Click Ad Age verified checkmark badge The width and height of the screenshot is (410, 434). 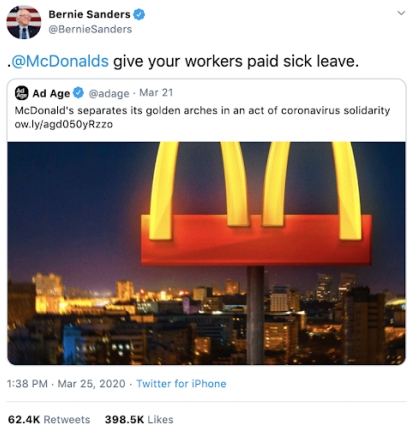click(x=79, y=93)
